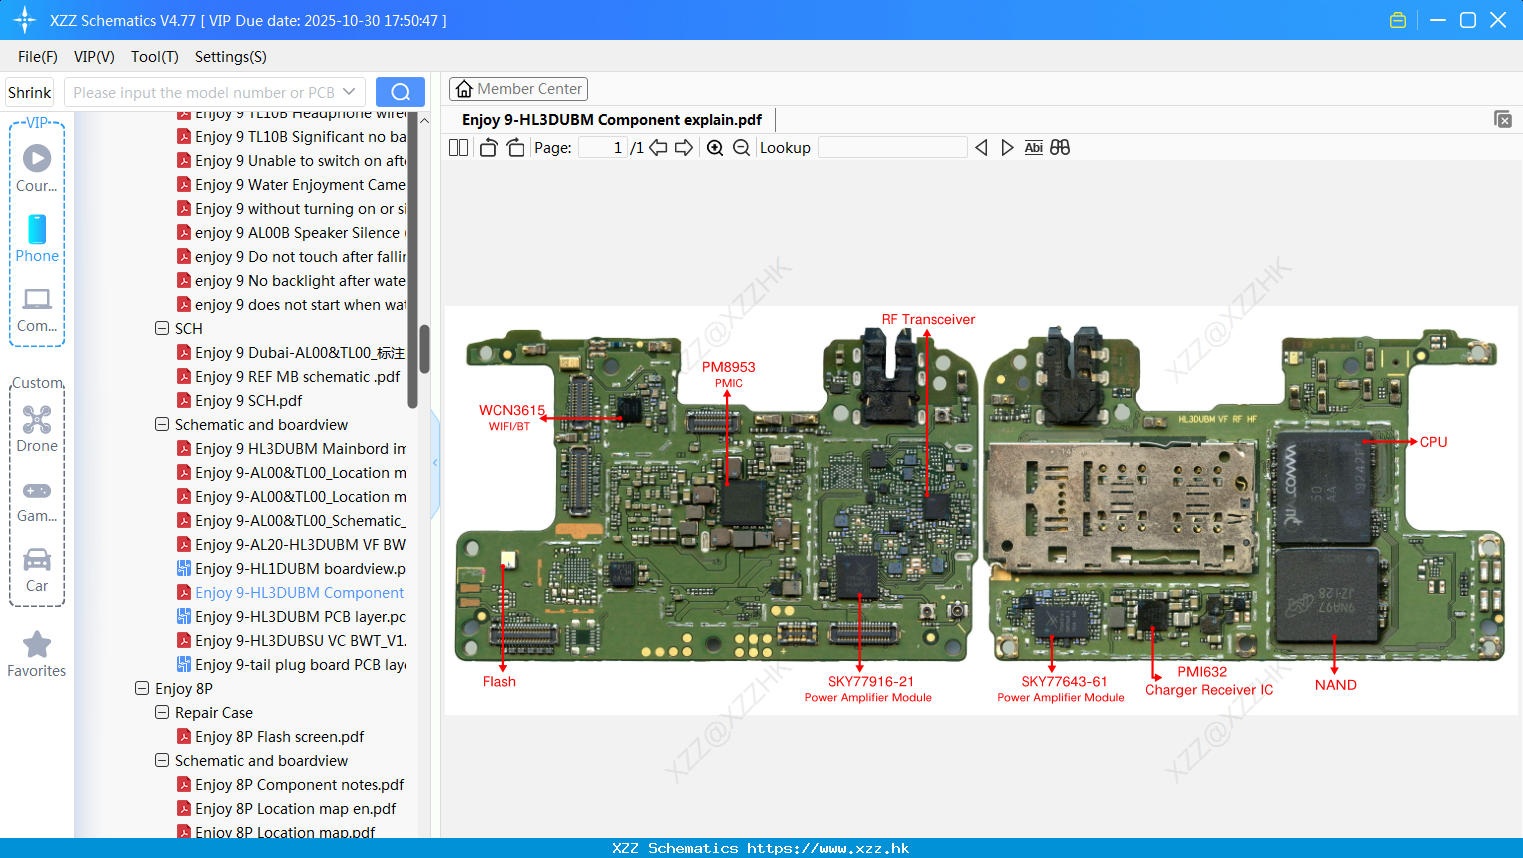
Task: Open enjoy 9 No backlight after water case
Action: coord(291,280)
